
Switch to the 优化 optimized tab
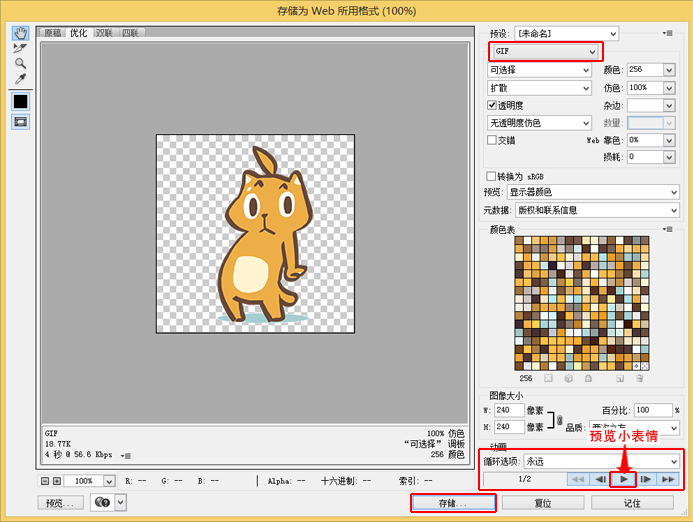coord(78,33)
